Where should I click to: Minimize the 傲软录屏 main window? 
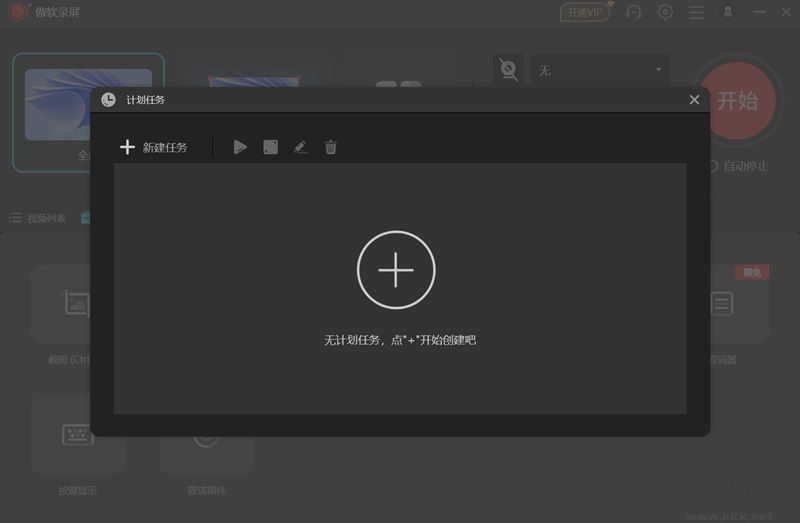(759, 12)
